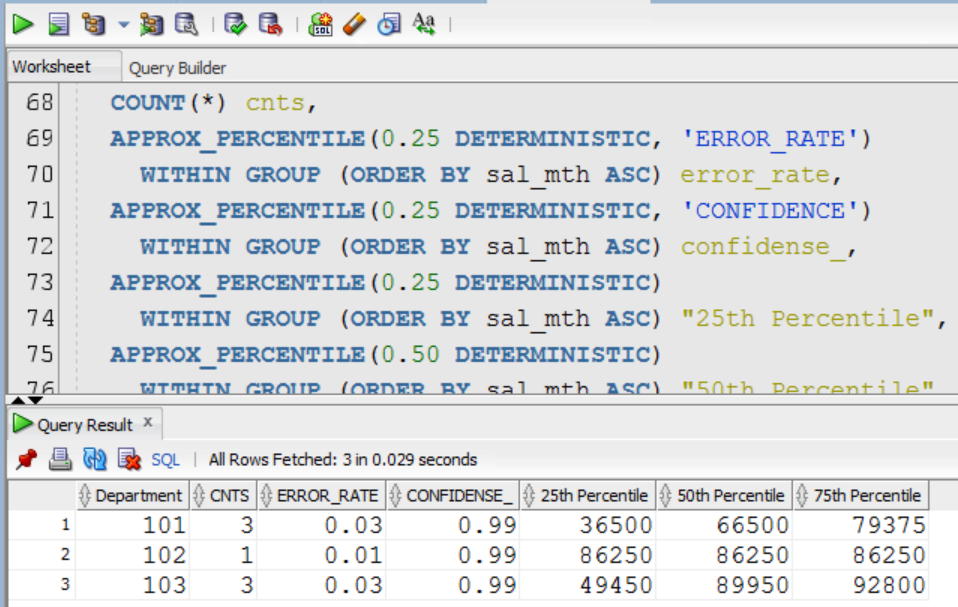The height and width of the screenshot is (607, 958).
Task: Click line number 68 in gutter
Action: coord(39,102)
